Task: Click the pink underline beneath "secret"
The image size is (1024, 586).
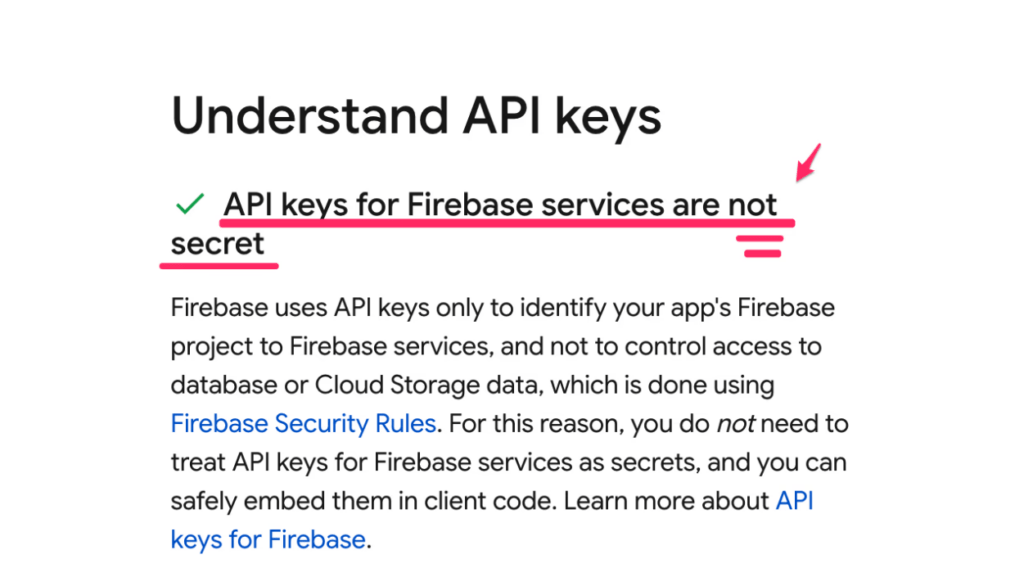Action: [x=219, y=266]
